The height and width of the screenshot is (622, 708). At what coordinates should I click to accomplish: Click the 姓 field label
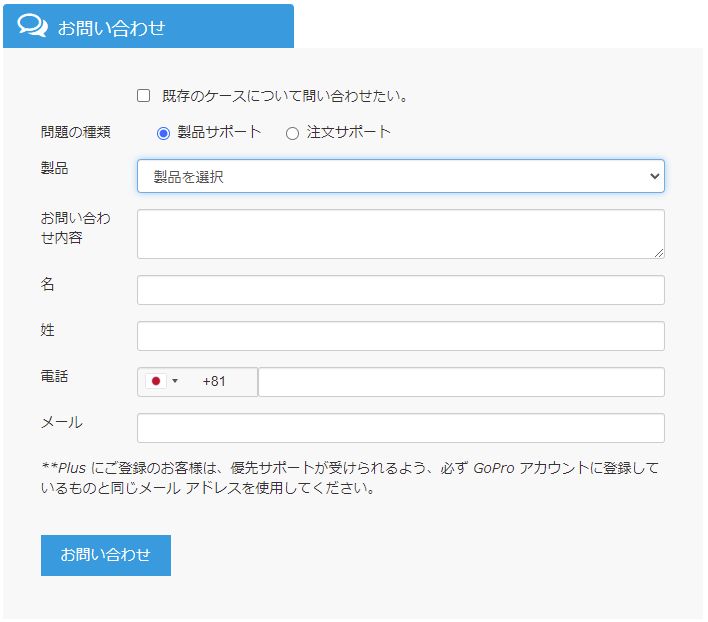[47, 330]
